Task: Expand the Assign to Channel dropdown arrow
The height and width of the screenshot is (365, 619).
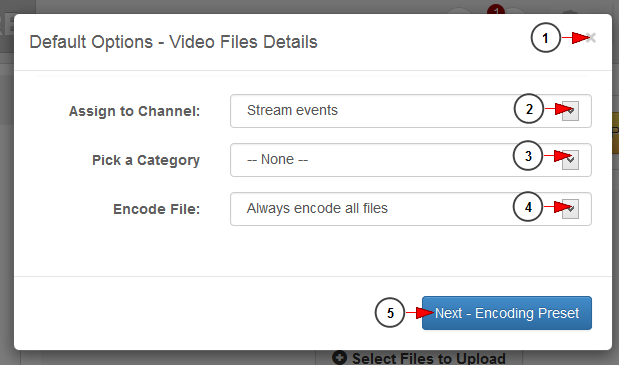Action: point(570,111)
